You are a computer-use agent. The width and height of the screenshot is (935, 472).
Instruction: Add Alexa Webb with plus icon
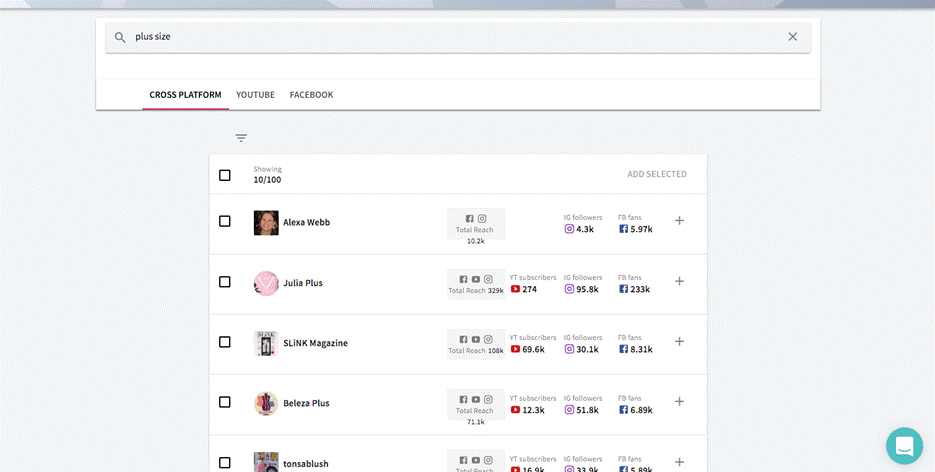click(x=680, y=221)
